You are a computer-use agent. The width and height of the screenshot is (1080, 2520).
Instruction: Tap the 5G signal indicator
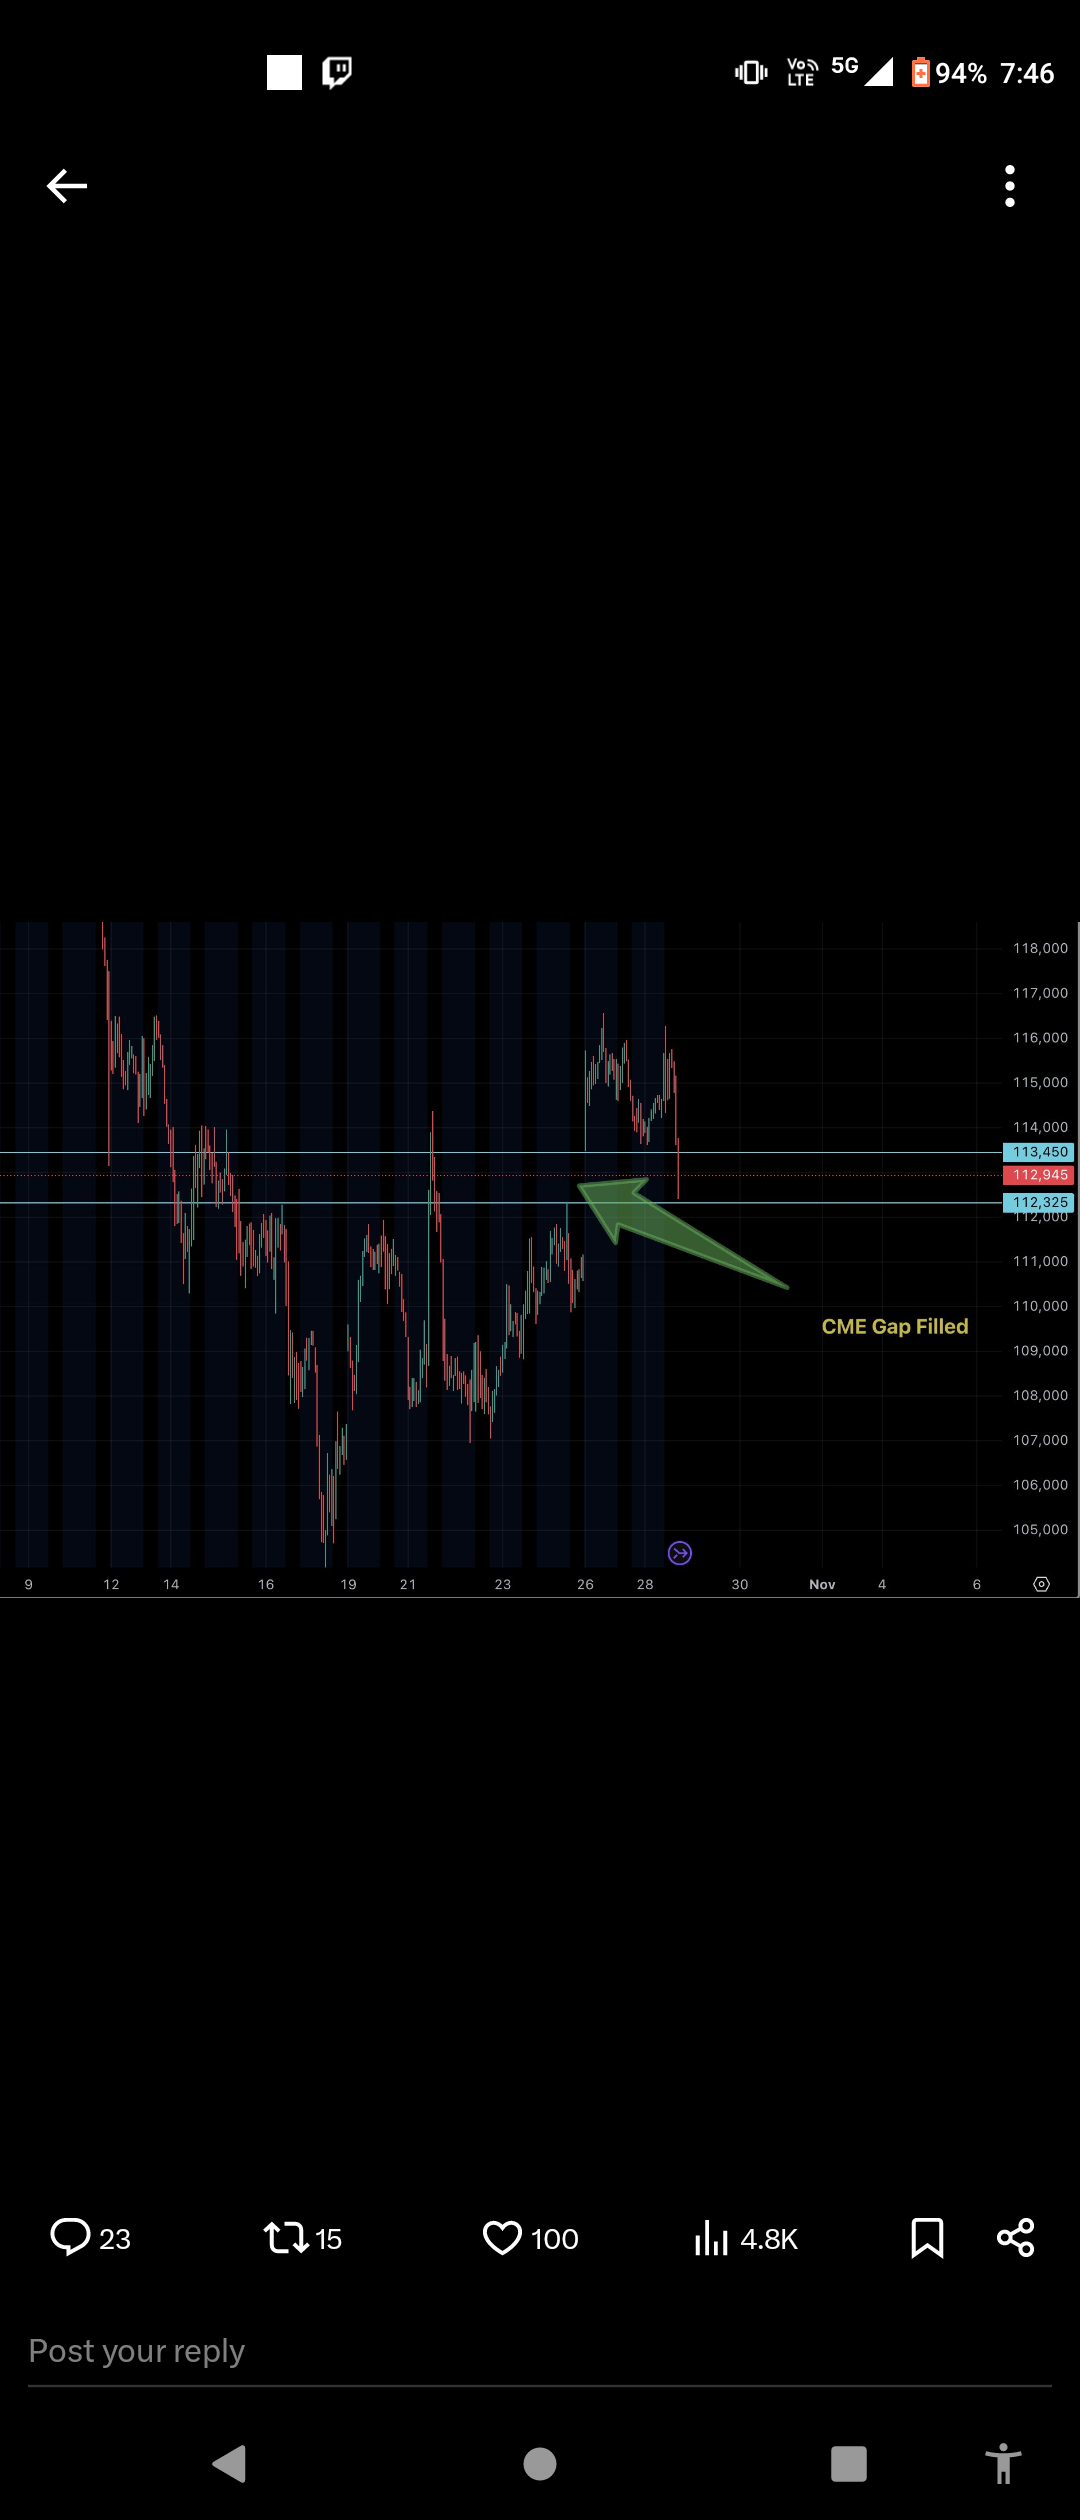coord(862,70)
